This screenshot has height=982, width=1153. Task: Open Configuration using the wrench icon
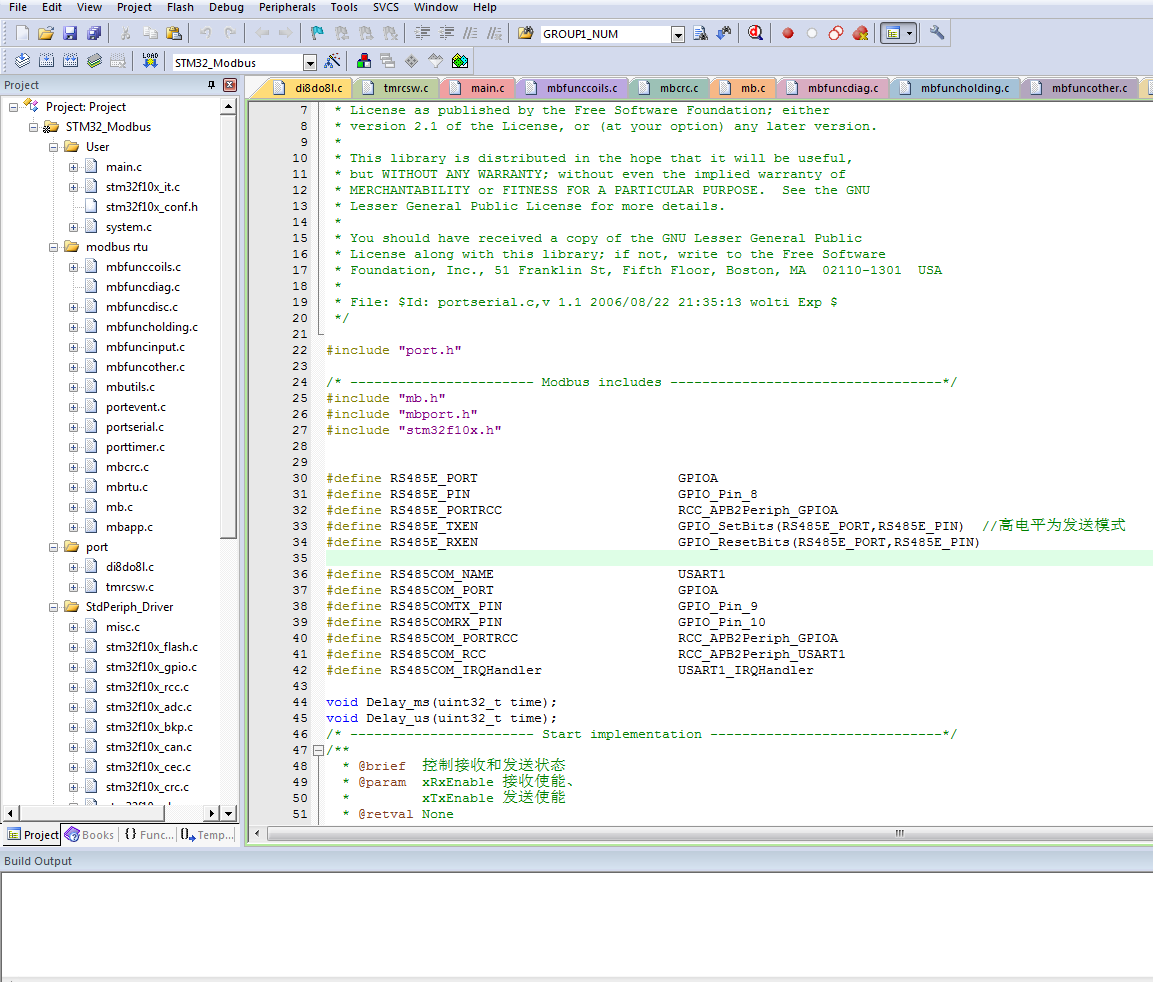(936, 32)
